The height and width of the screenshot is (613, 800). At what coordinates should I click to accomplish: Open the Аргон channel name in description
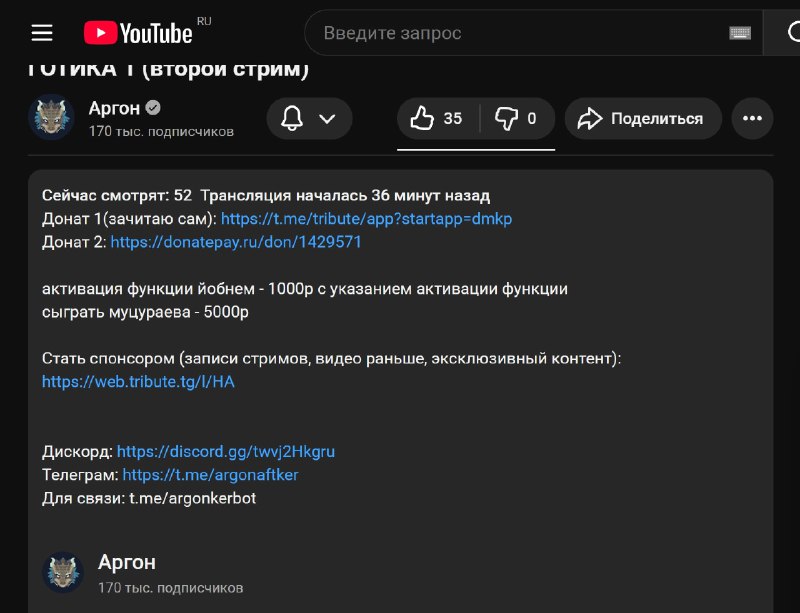[127, 562]
